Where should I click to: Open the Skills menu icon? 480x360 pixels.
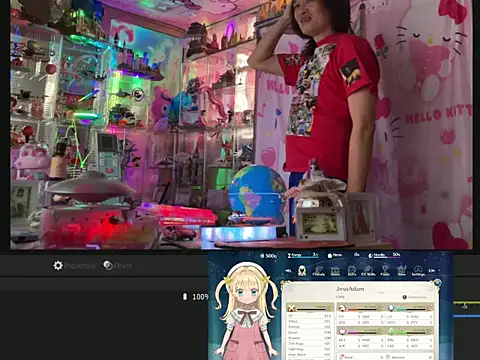[352, 271]
